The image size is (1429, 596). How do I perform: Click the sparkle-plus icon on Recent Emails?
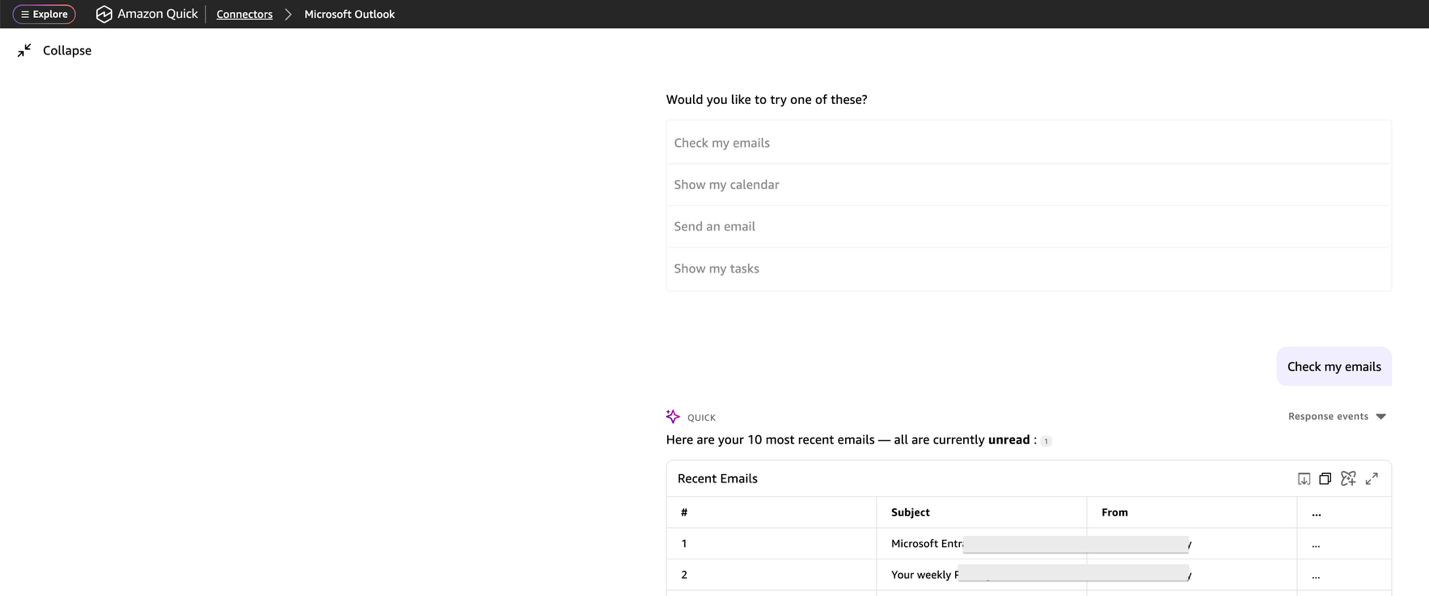[x=1348, y=479]
